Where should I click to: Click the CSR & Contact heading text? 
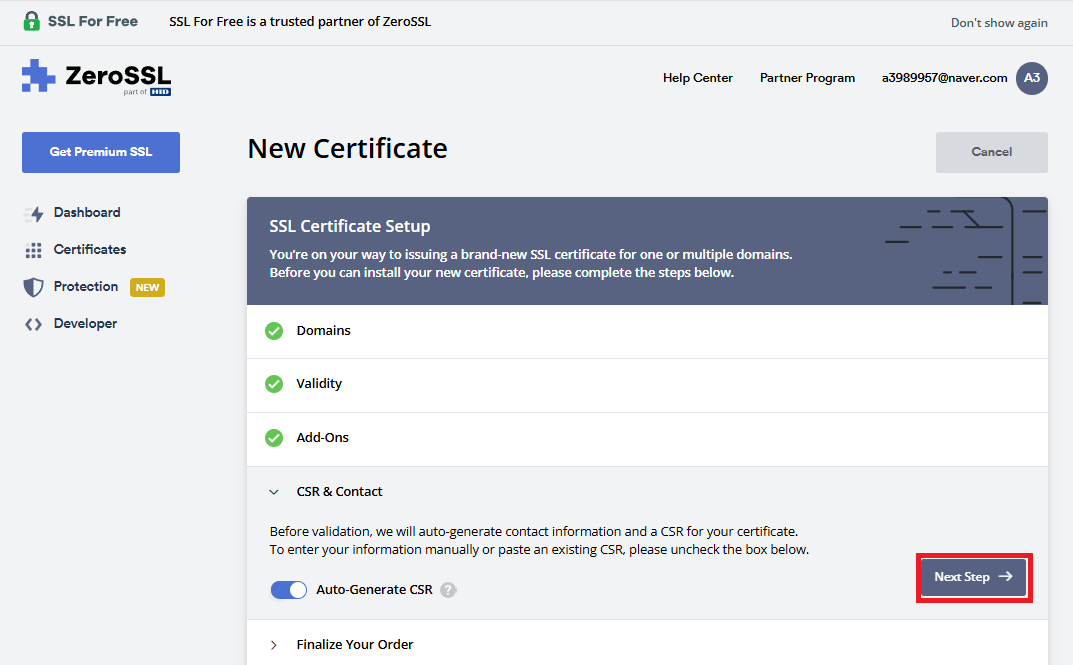tap(339, 492)
